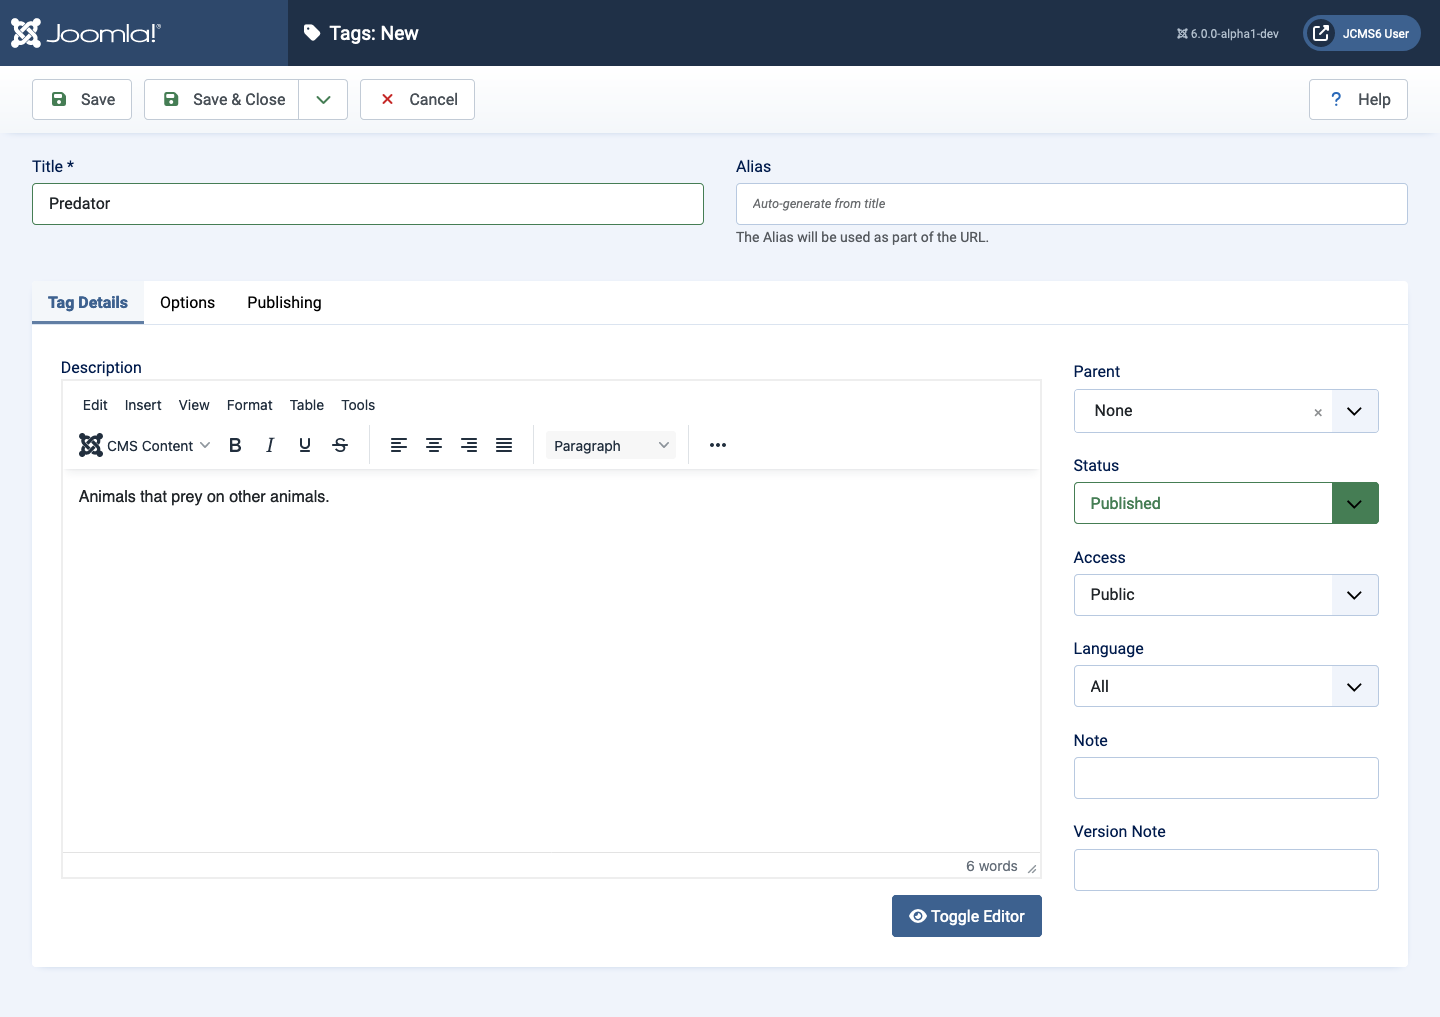Screen dimensions: 1440x1017
Task: Justify the description text
Action: coord(504,446)
